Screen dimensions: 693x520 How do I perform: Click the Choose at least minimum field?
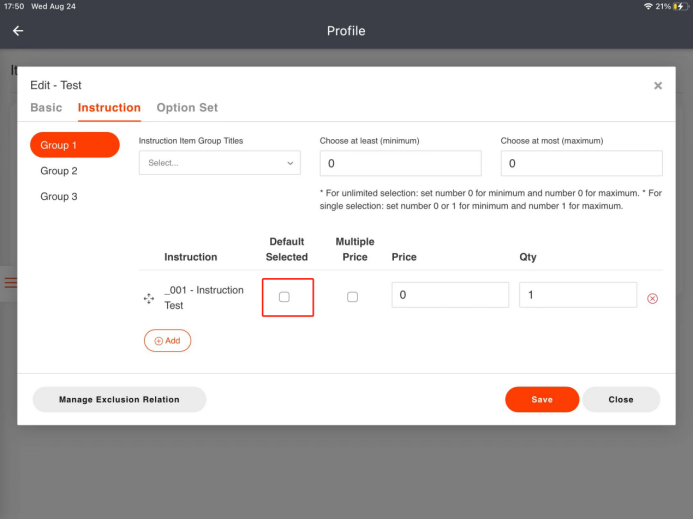pyautogui.click(x=400, y=163)
